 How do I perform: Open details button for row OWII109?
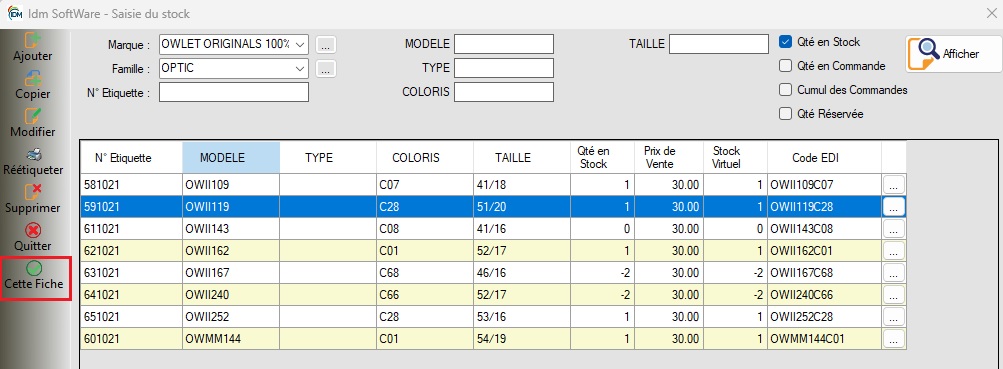(x=894, y=185)
